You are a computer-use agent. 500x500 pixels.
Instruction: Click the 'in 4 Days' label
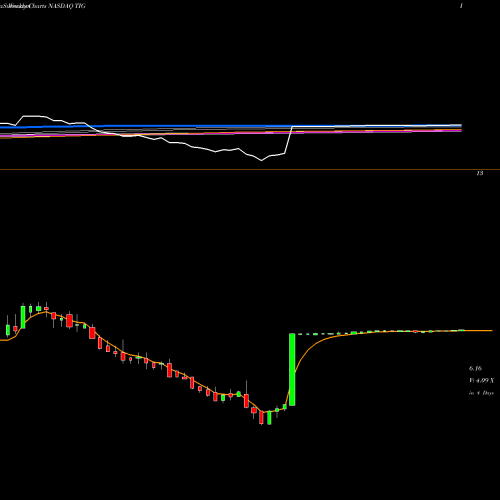pos(481,393)
